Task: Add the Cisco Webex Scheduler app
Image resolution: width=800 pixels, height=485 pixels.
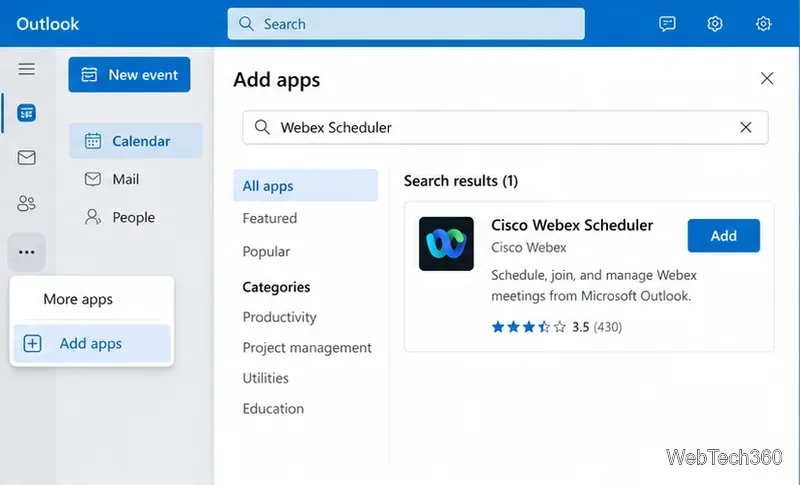Action: 723,236
